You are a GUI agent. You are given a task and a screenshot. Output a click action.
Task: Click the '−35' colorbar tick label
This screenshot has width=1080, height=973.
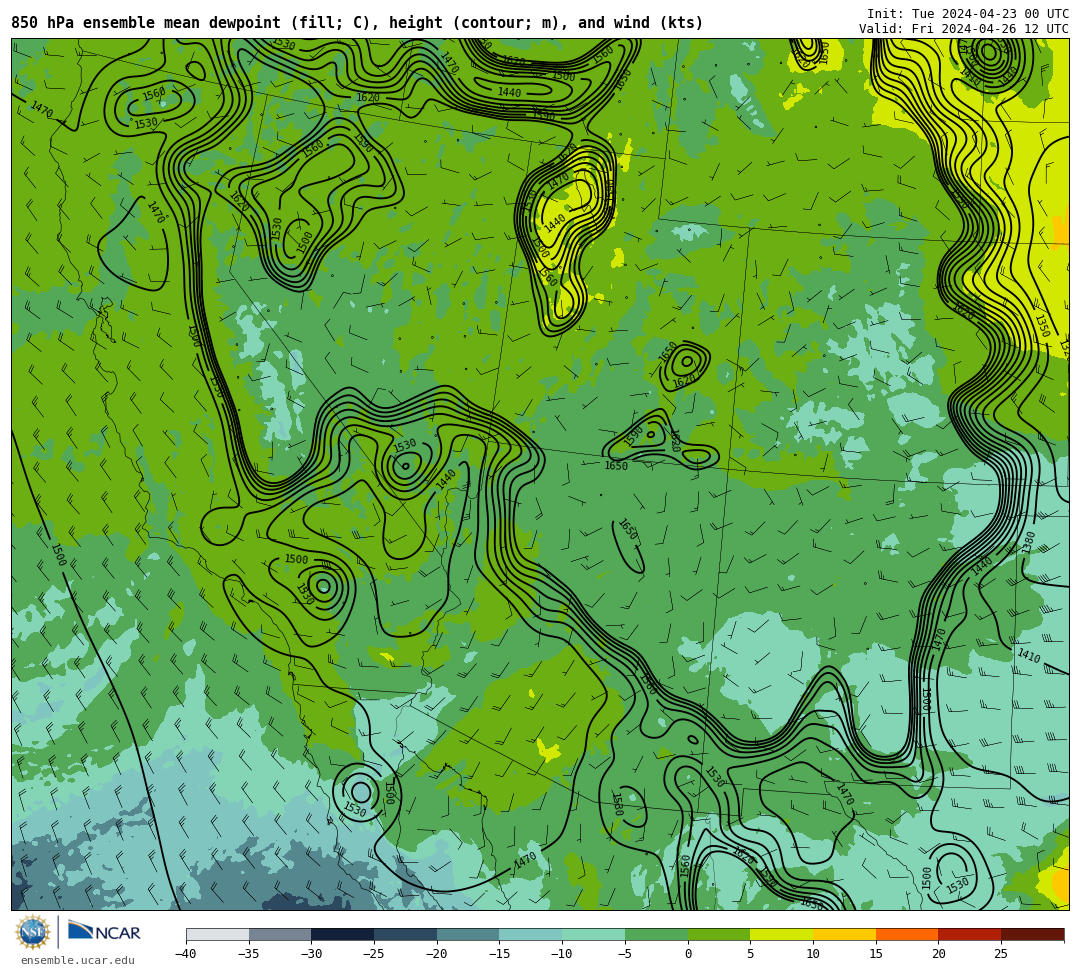(x=249, y=954)
